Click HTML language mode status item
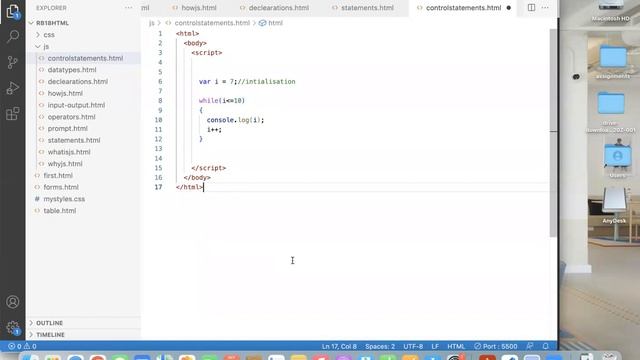 click(x=456, y=346)
